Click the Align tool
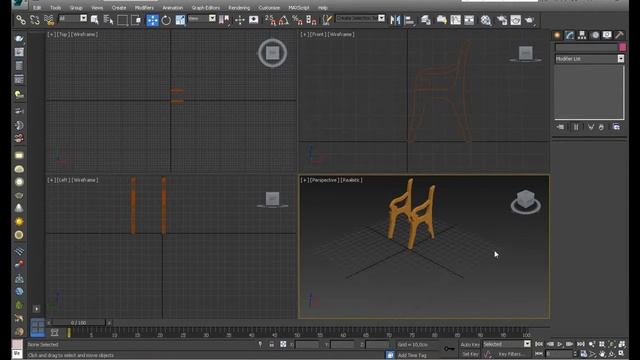640x360 pixels. (x=409, y=20)
